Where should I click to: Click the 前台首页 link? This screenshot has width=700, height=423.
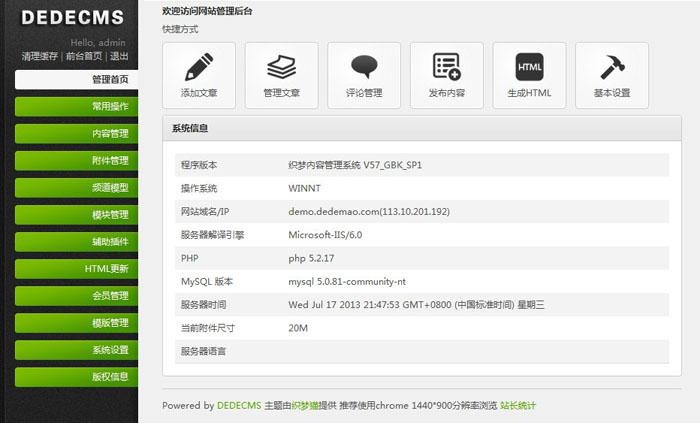point(84,56)
